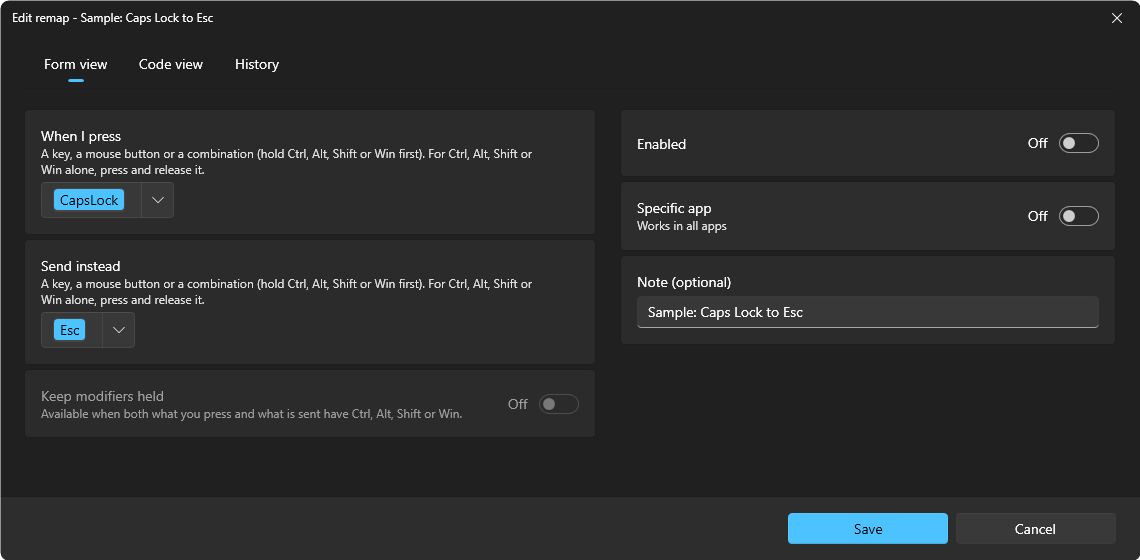Viewport: 1140px width, 560px height.
Task: Close the Edit remap dialog
Action: coord(1117,18)
